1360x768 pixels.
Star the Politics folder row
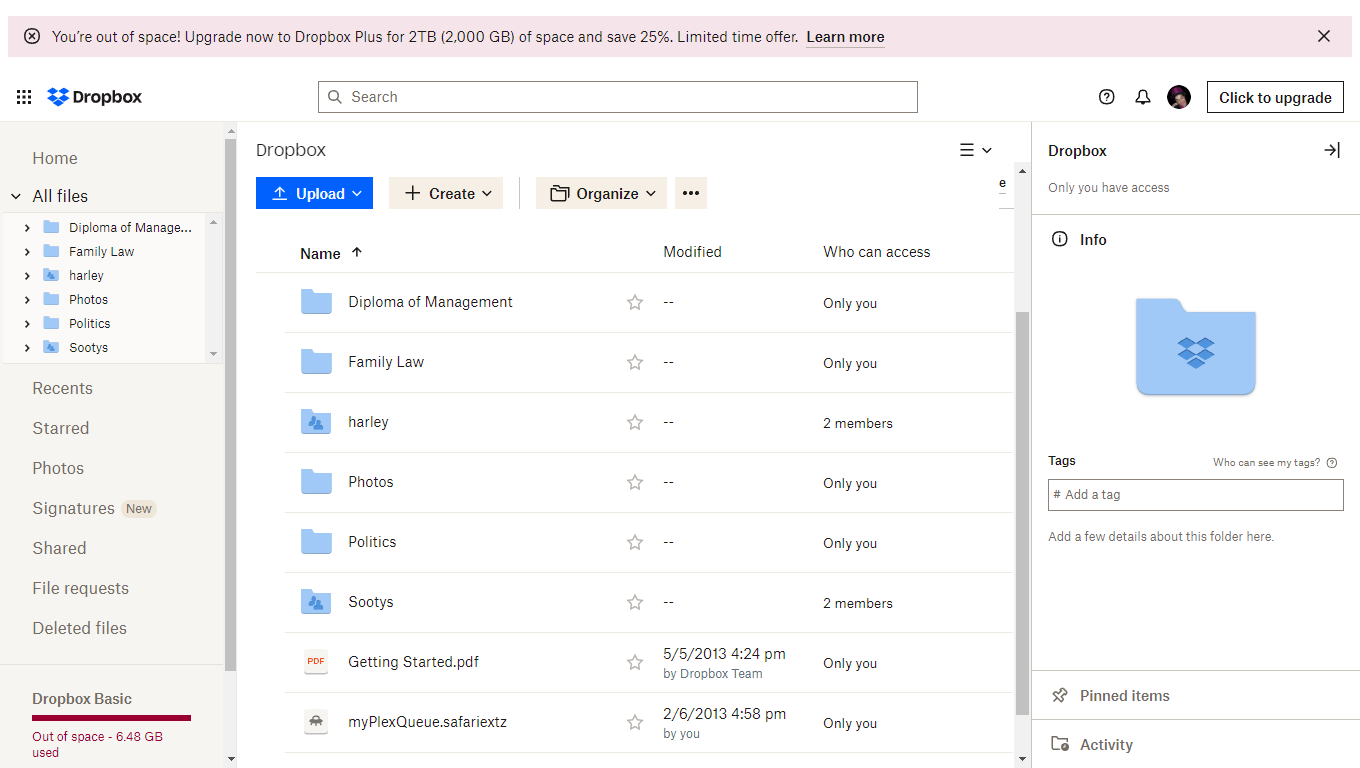[x=635, y=542]
